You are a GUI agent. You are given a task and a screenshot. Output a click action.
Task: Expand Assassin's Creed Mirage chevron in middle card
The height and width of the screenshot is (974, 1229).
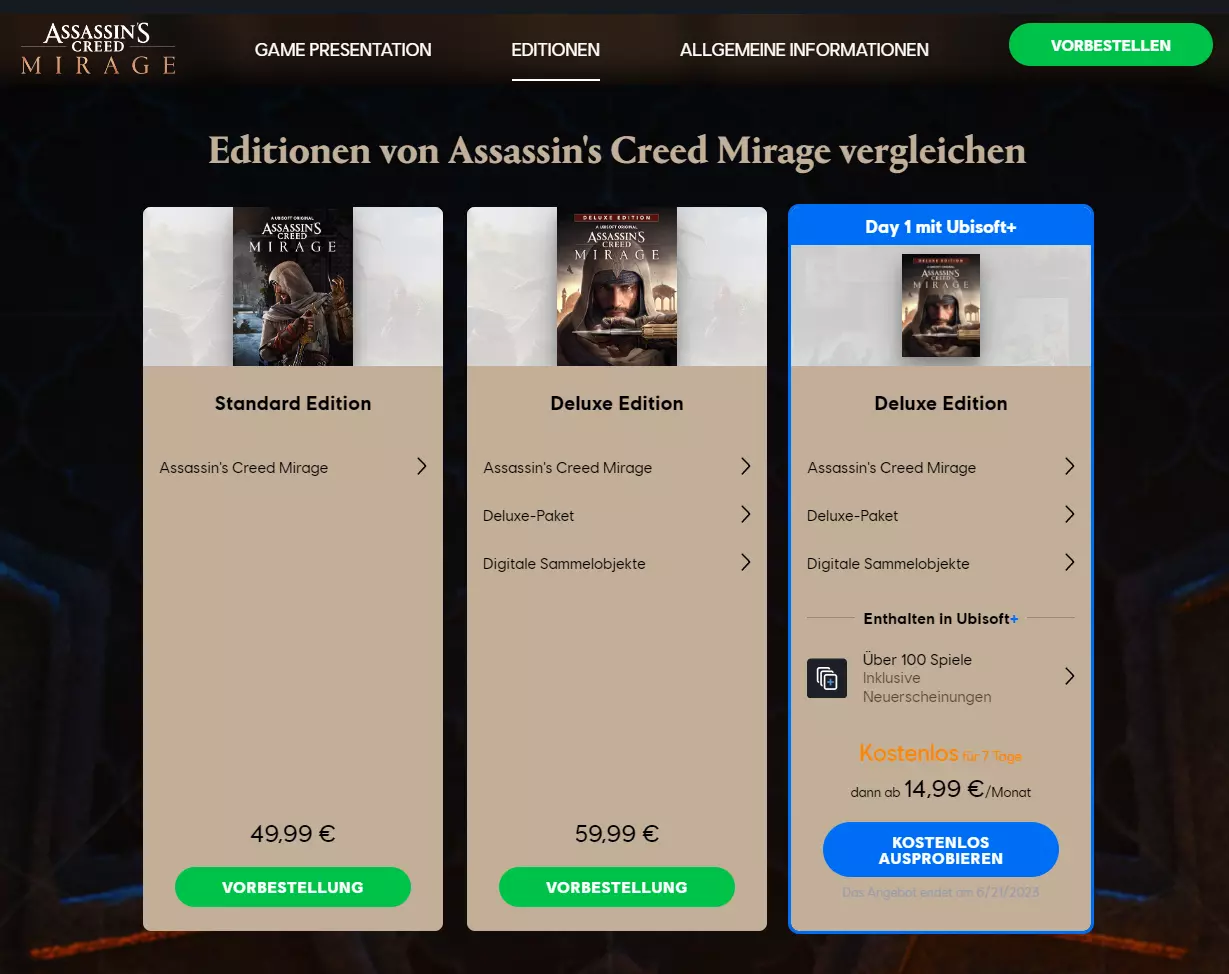coord(746,466)
